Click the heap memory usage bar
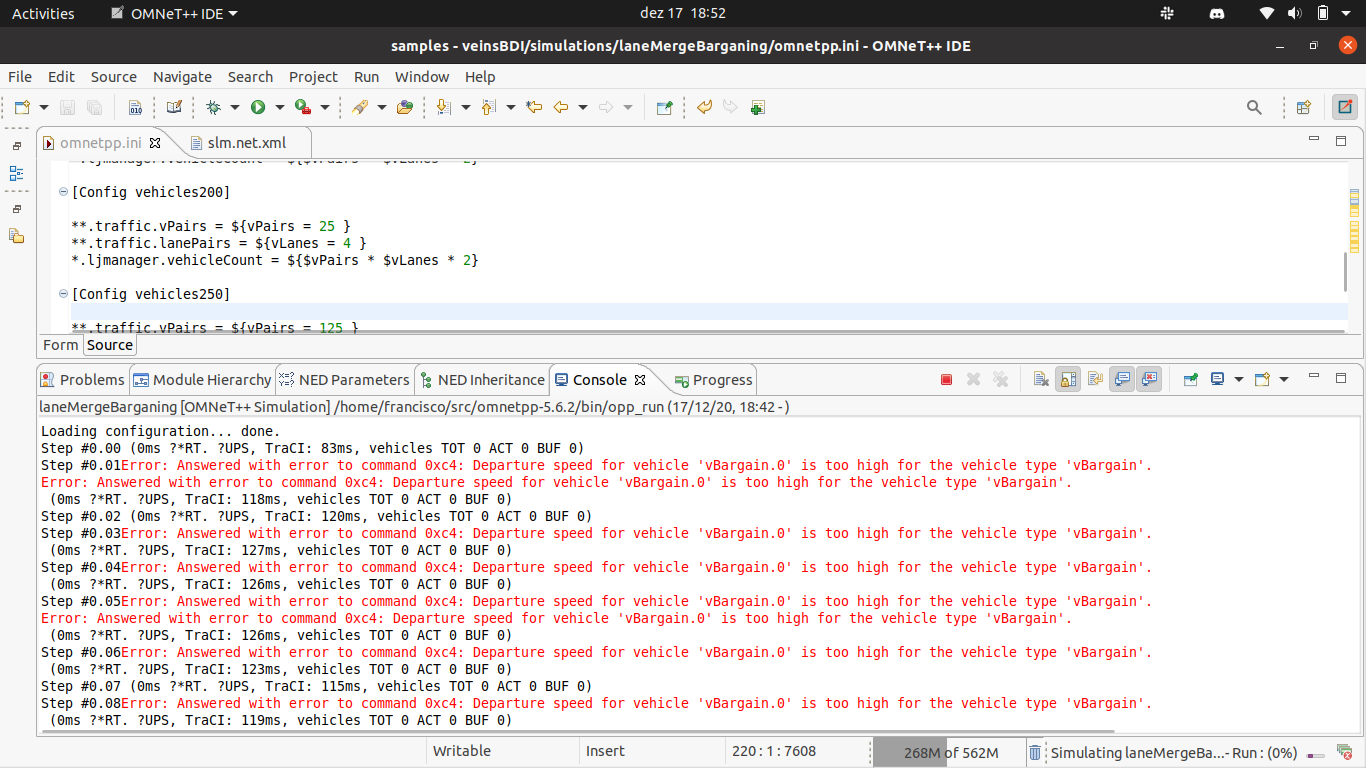Image resolution: width=1366 pixels, height=768 pixels. (950, 752)
